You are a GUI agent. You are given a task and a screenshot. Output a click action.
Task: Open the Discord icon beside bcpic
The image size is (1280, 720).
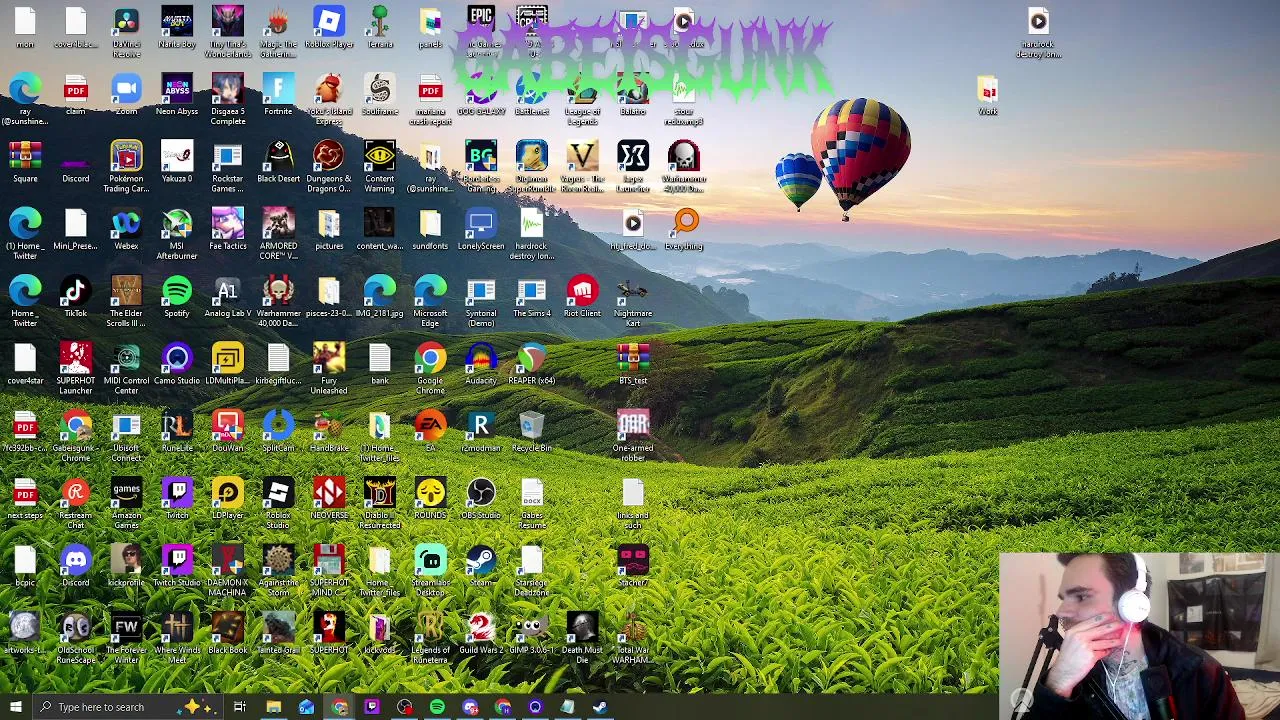[x=76, y=567]
